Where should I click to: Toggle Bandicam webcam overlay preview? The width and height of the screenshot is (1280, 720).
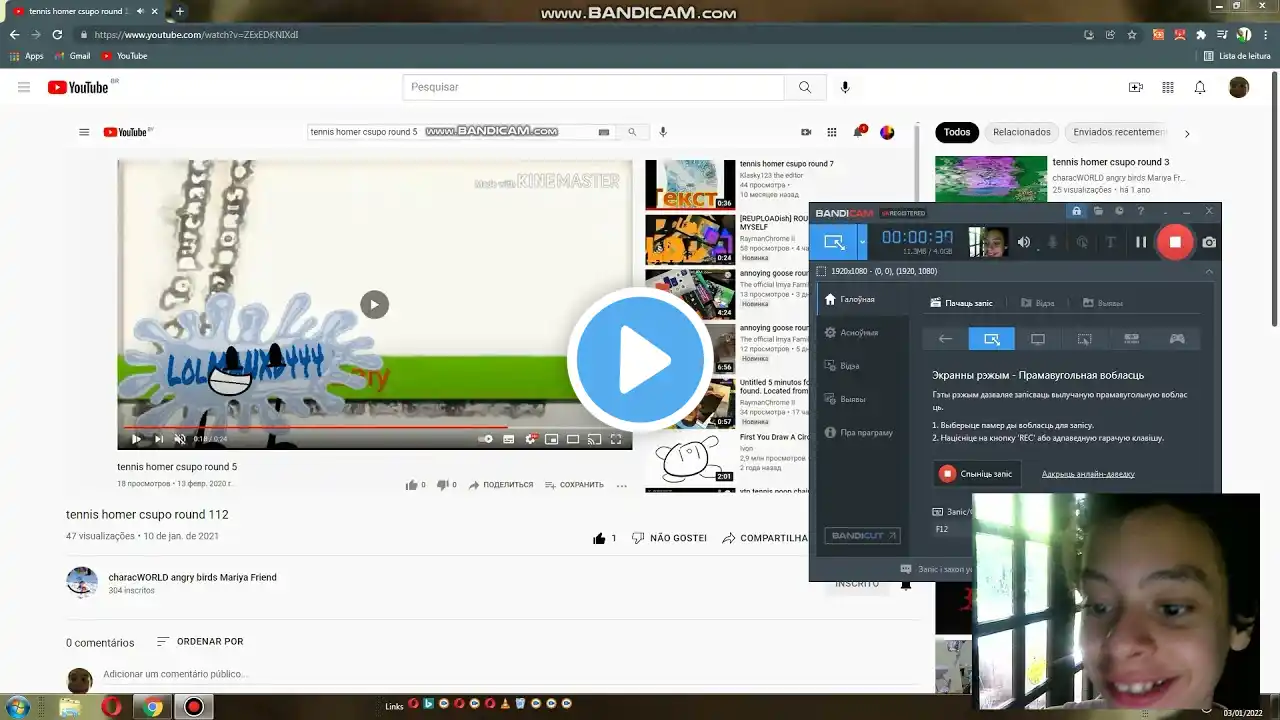coord(988,242)
